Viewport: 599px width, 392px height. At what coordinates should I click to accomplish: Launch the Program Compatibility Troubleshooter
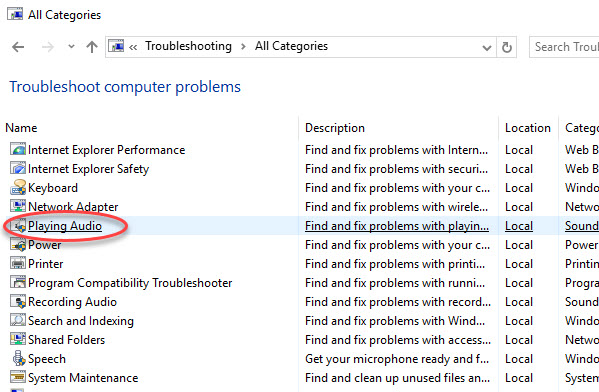[x=130, y=283]
